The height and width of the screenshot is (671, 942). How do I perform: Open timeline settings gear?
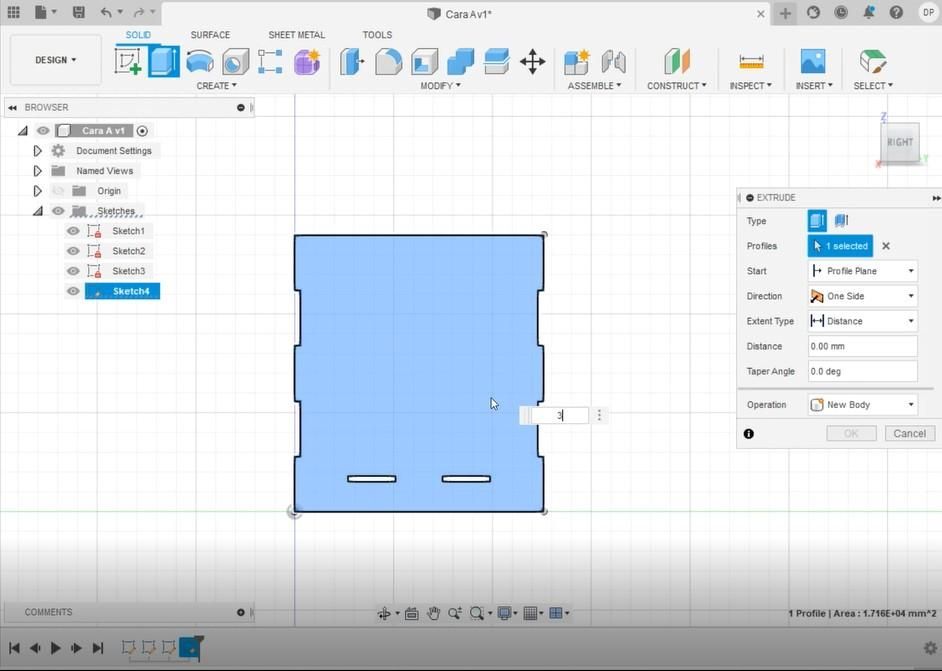point(930,648)
